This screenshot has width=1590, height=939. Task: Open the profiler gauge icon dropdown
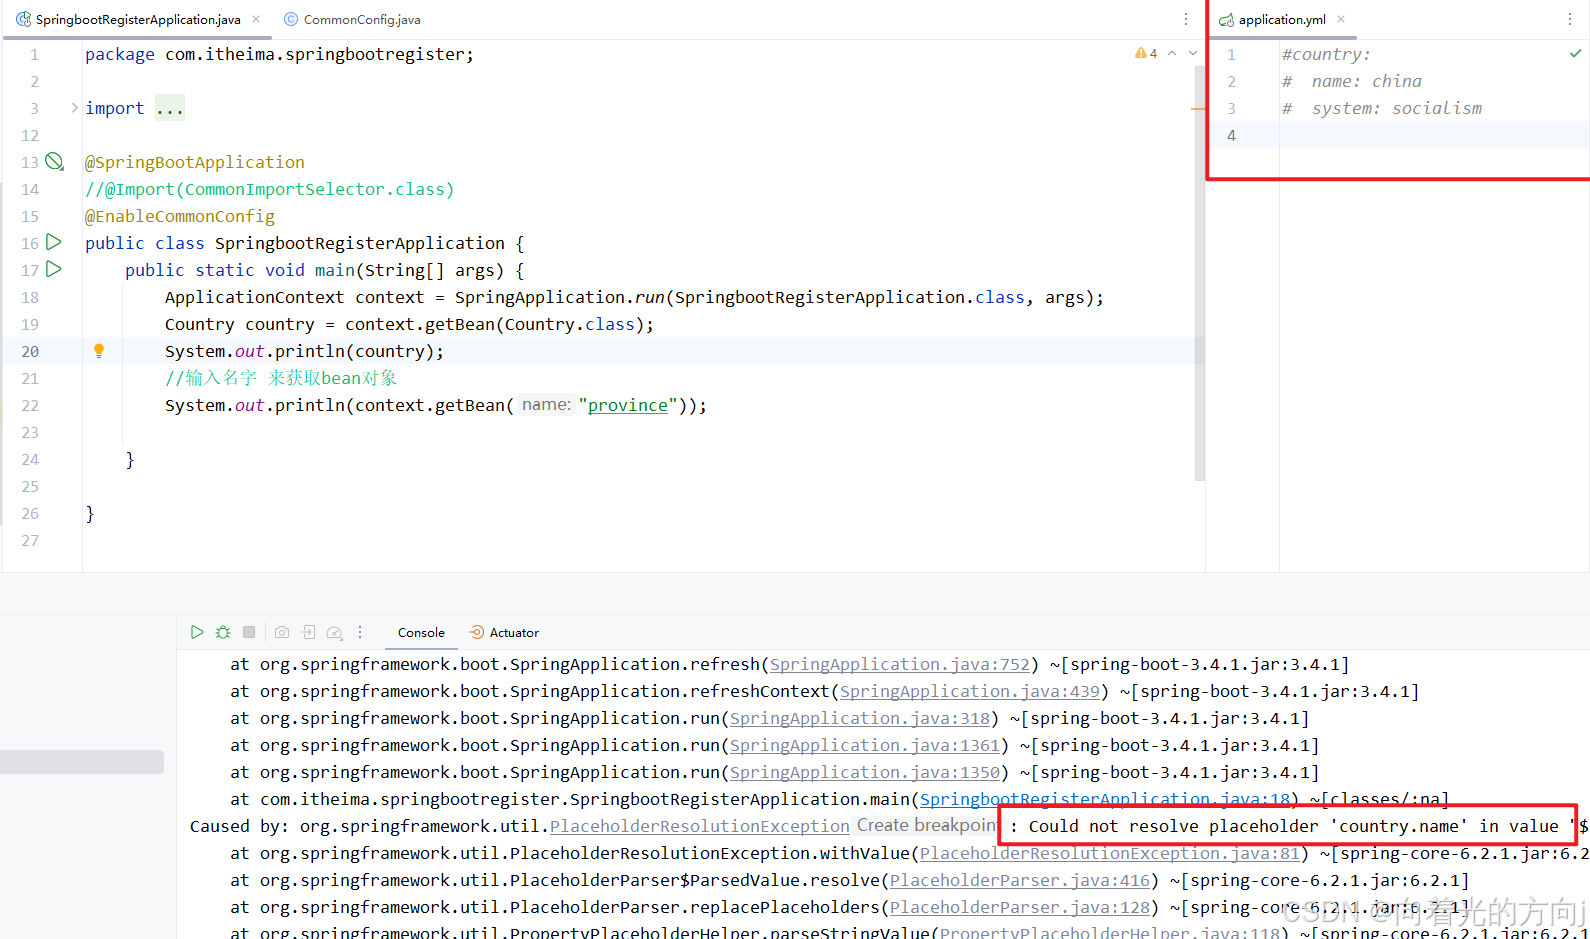(335, 632)
